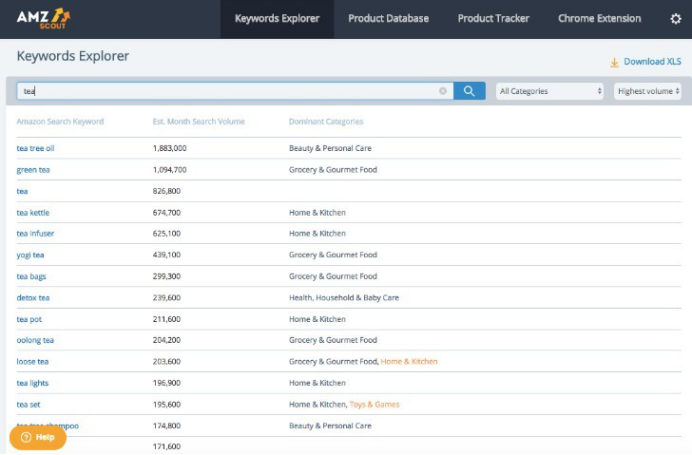Open the loose tea keyword
Image resolution: width=692 pixels, height=455 pixels.
[x=33, y=362]
